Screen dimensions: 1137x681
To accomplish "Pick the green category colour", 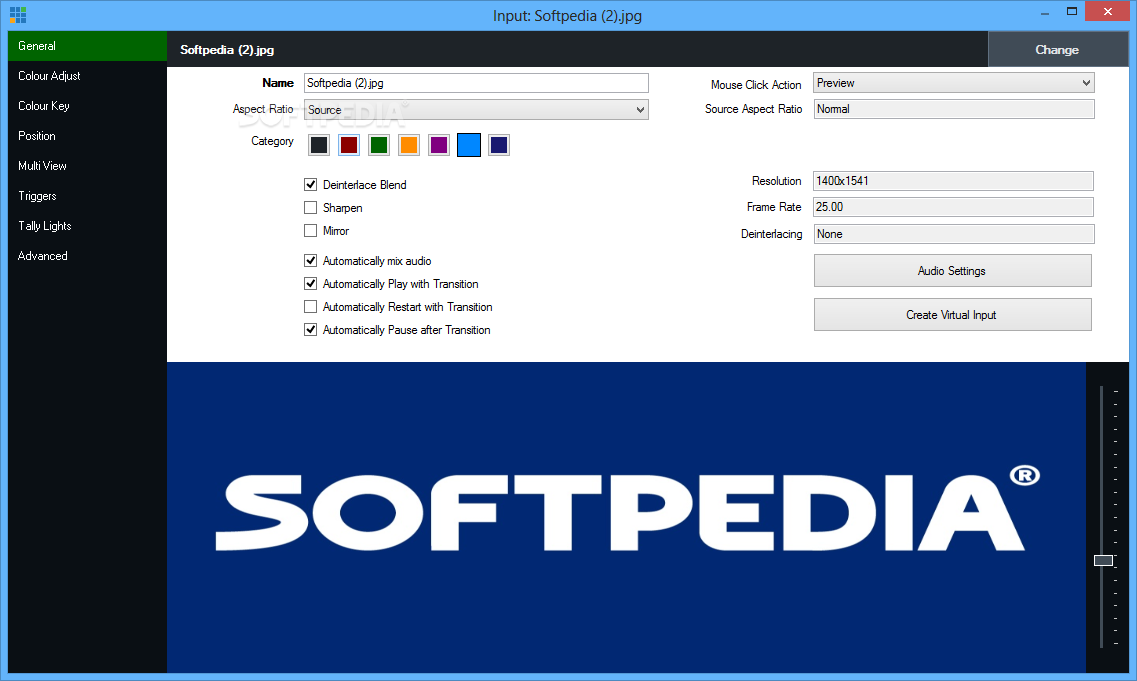I will point(379,145).
